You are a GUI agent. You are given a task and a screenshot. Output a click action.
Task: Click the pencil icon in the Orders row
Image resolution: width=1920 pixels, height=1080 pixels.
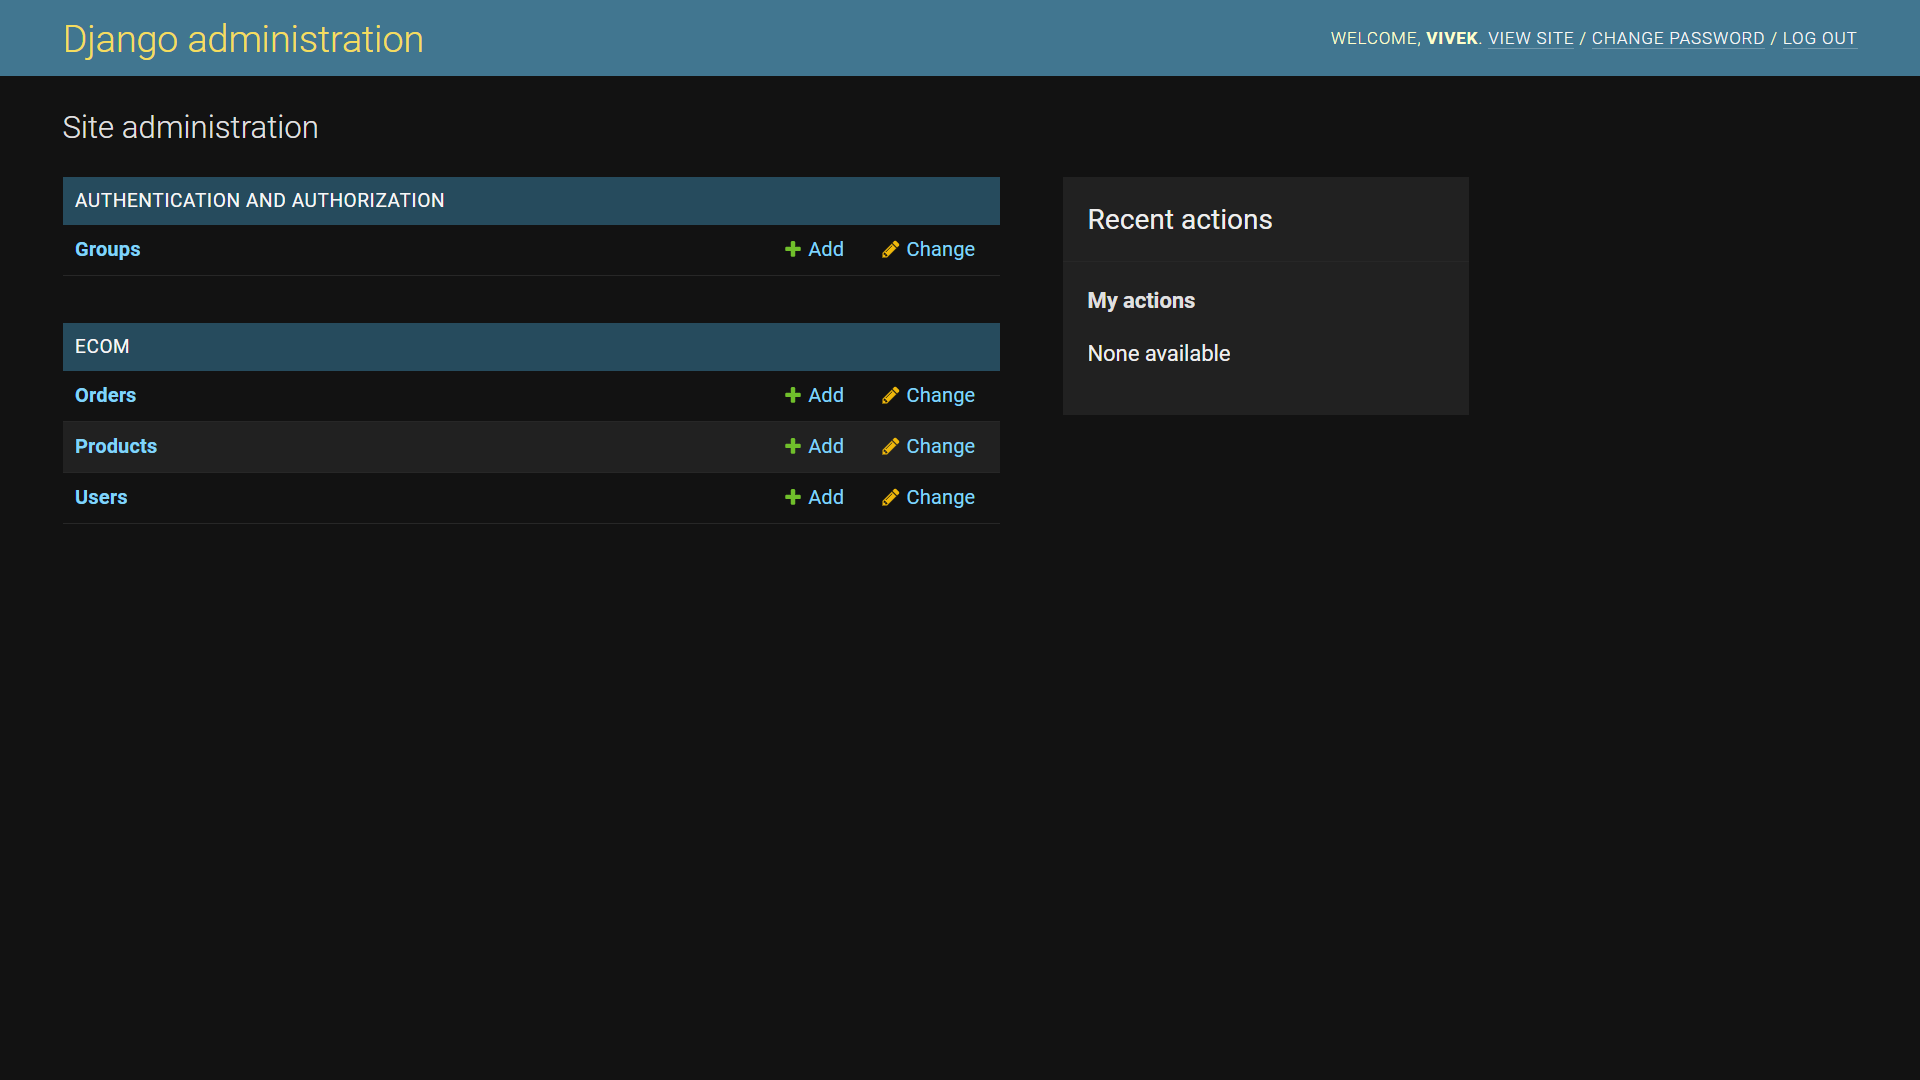890,395
